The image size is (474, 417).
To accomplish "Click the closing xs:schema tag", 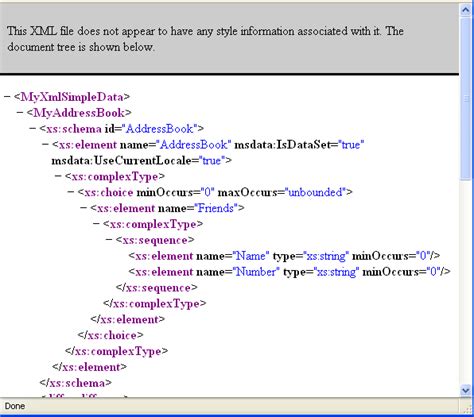I will [x=76, y=383].
